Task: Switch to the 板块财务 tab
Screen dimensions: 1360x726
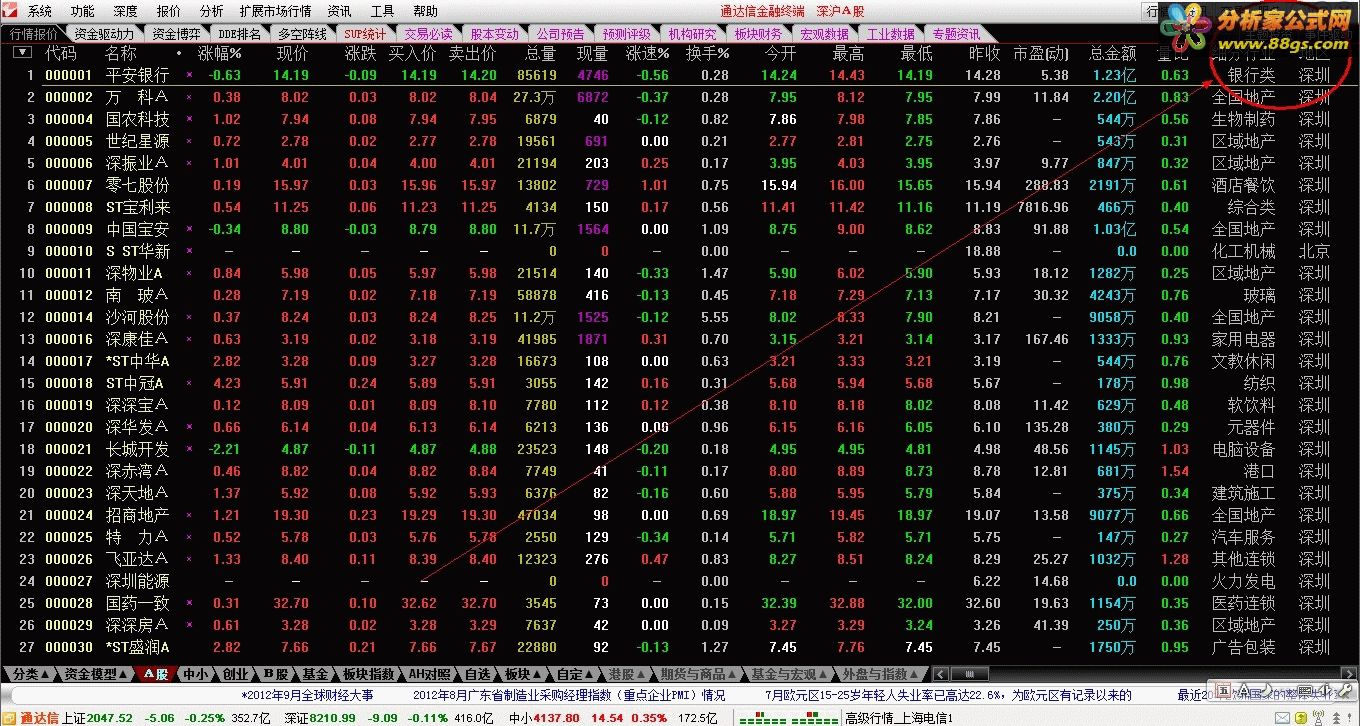Action: pos(758,33)
